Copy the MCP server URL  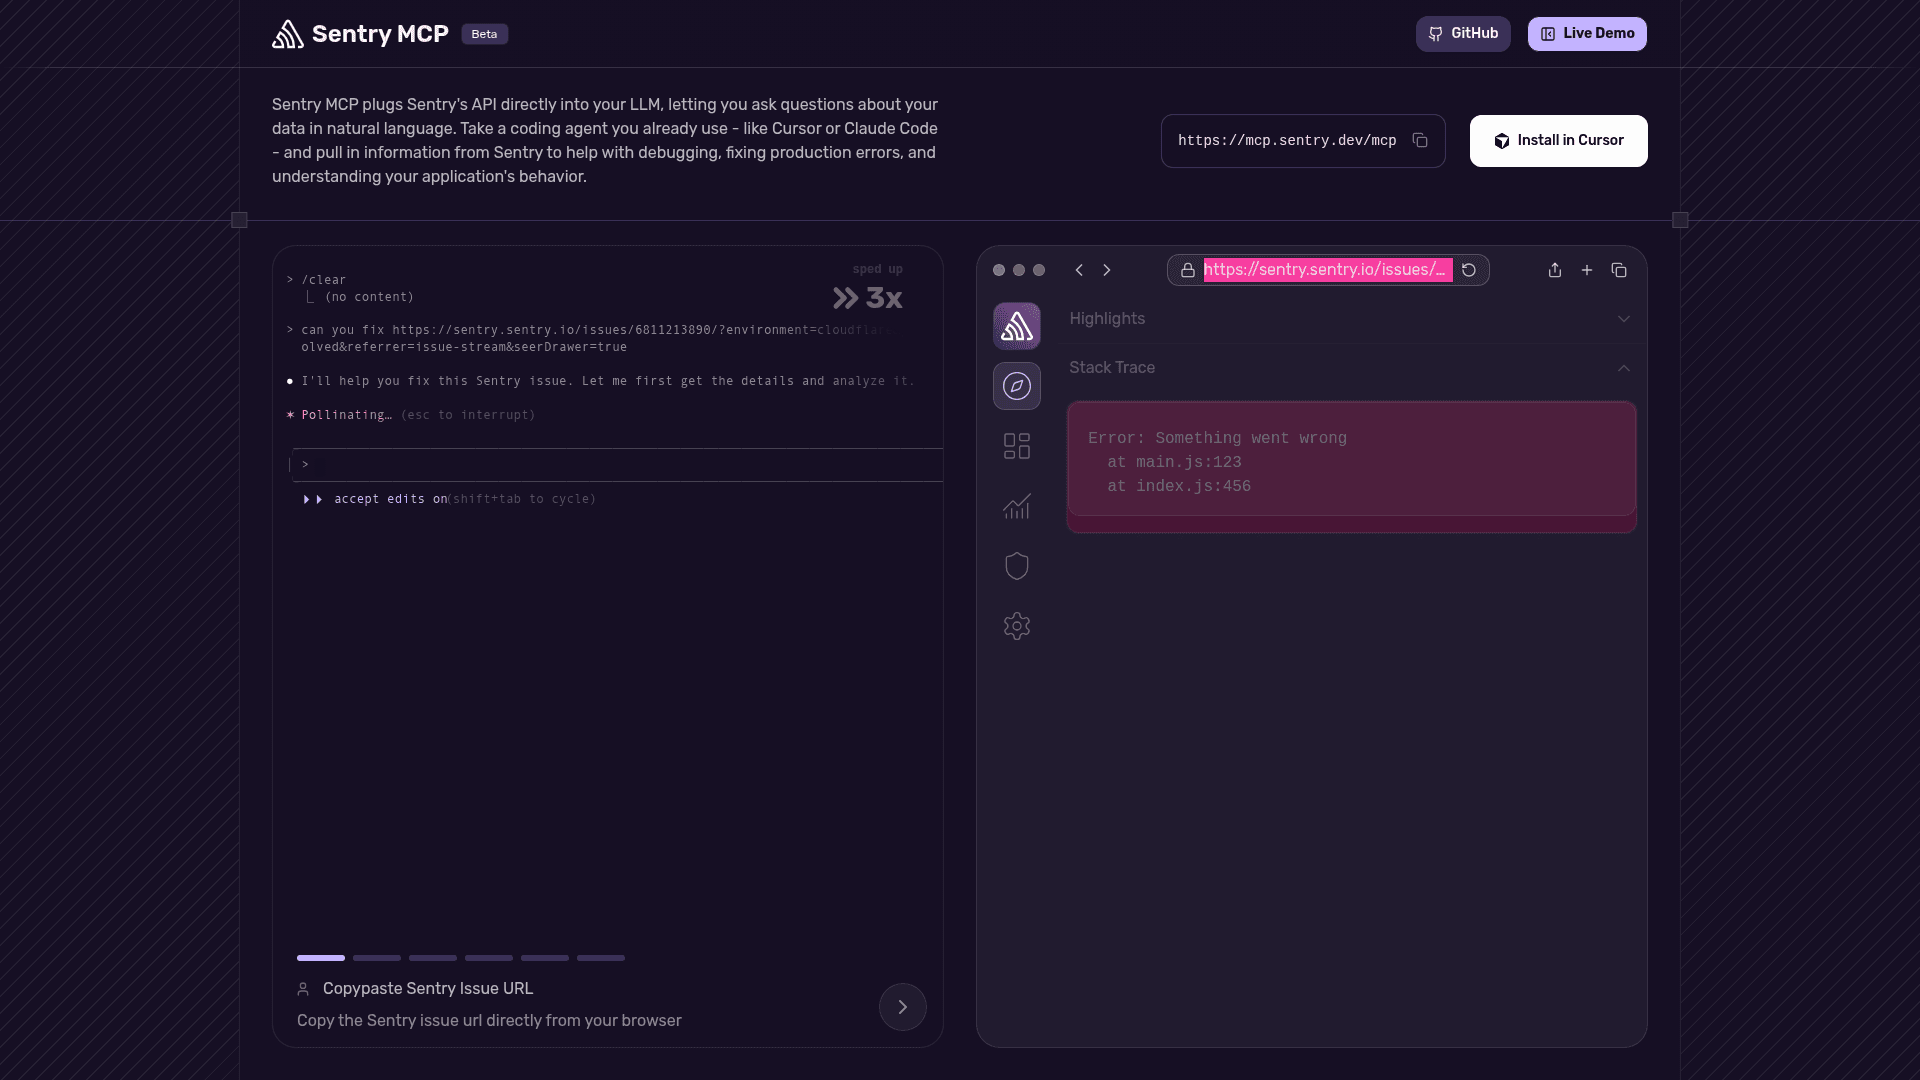tap(1420, 140)
